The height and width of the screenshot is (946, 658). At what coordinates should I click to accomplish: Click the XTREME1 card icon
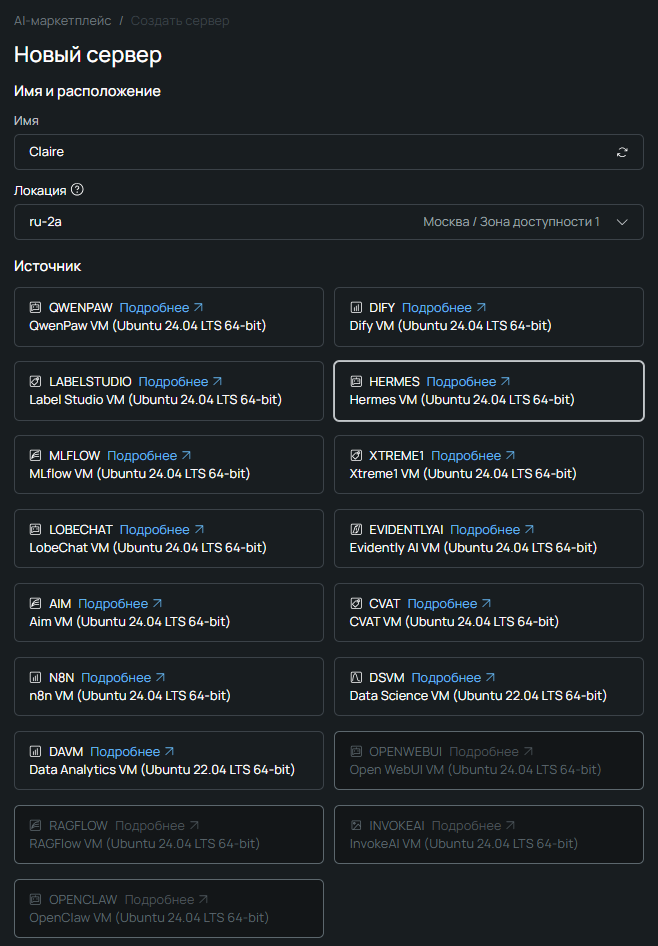point(356,456)
